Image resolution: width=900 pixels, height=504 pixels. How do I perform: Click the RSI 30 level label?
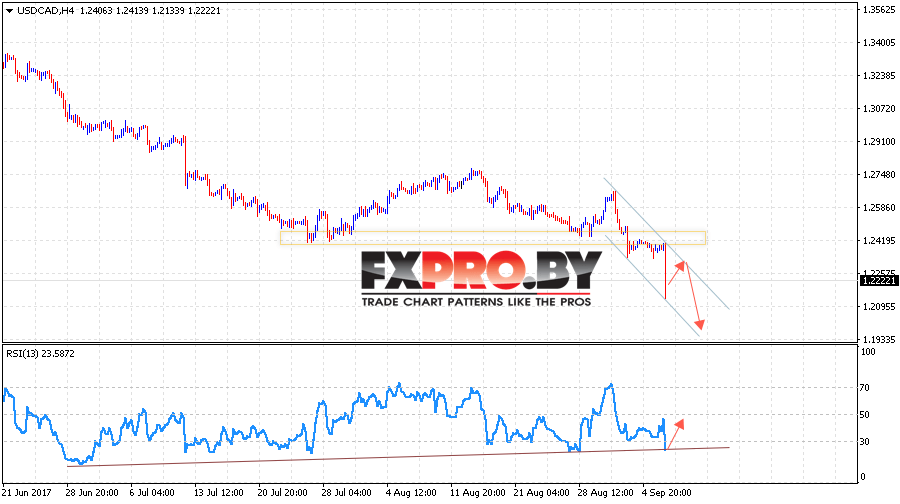(x=864, y=441)
